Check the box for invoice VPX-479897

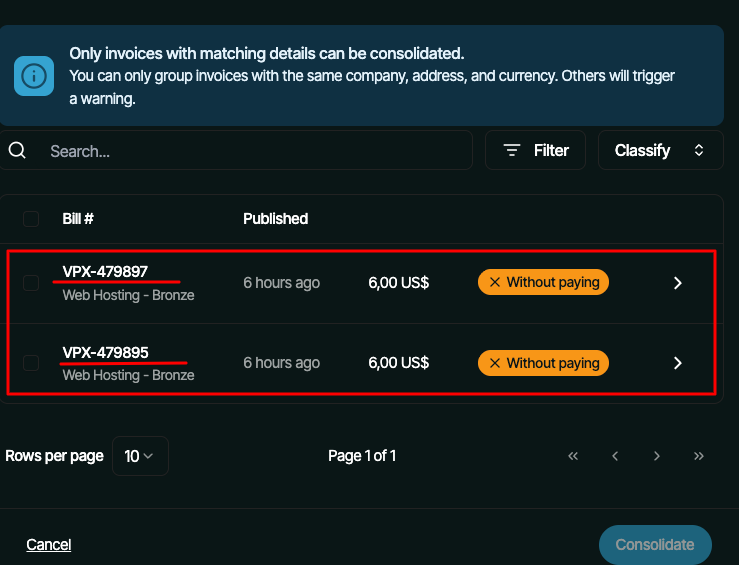point(31,283)
